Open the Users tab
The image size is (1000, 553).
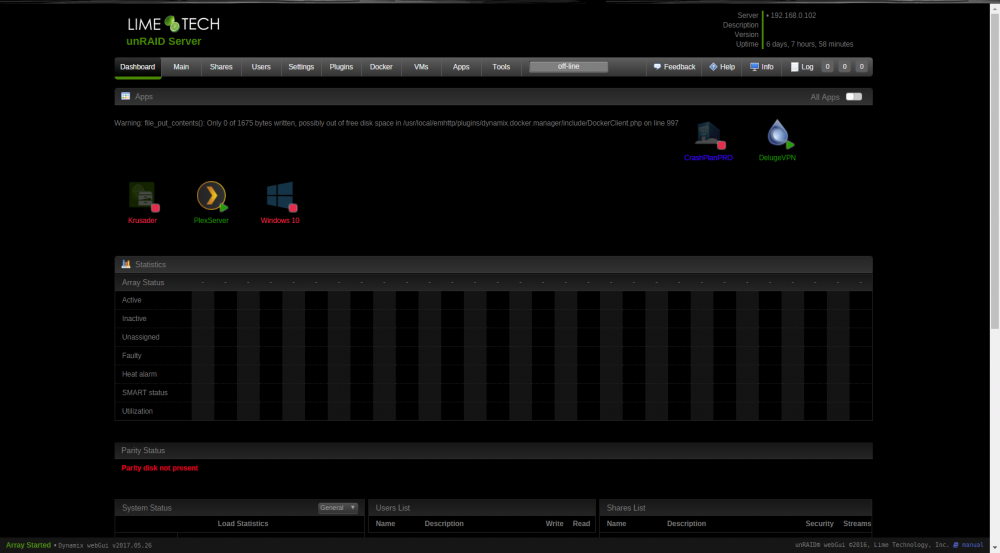(261, 67)
